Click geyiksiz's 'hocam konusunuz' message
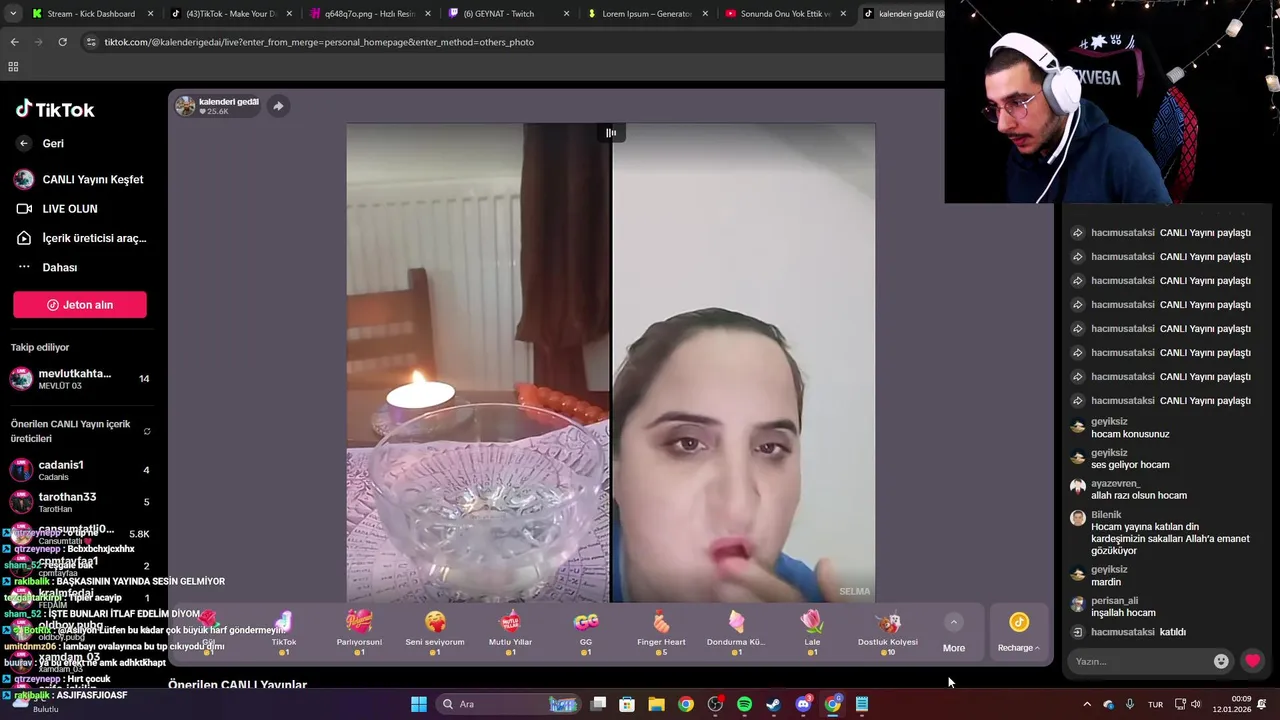 pos(1130,434)
